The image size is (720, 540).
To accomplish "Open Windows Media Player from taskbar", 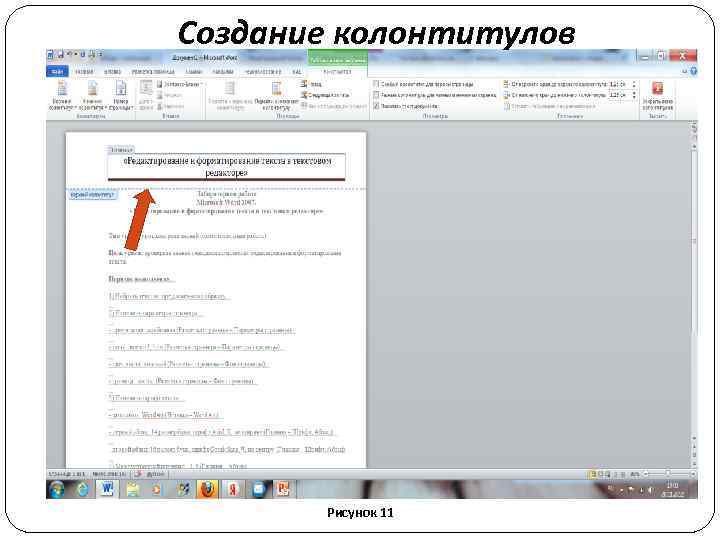I will (157, 489).
